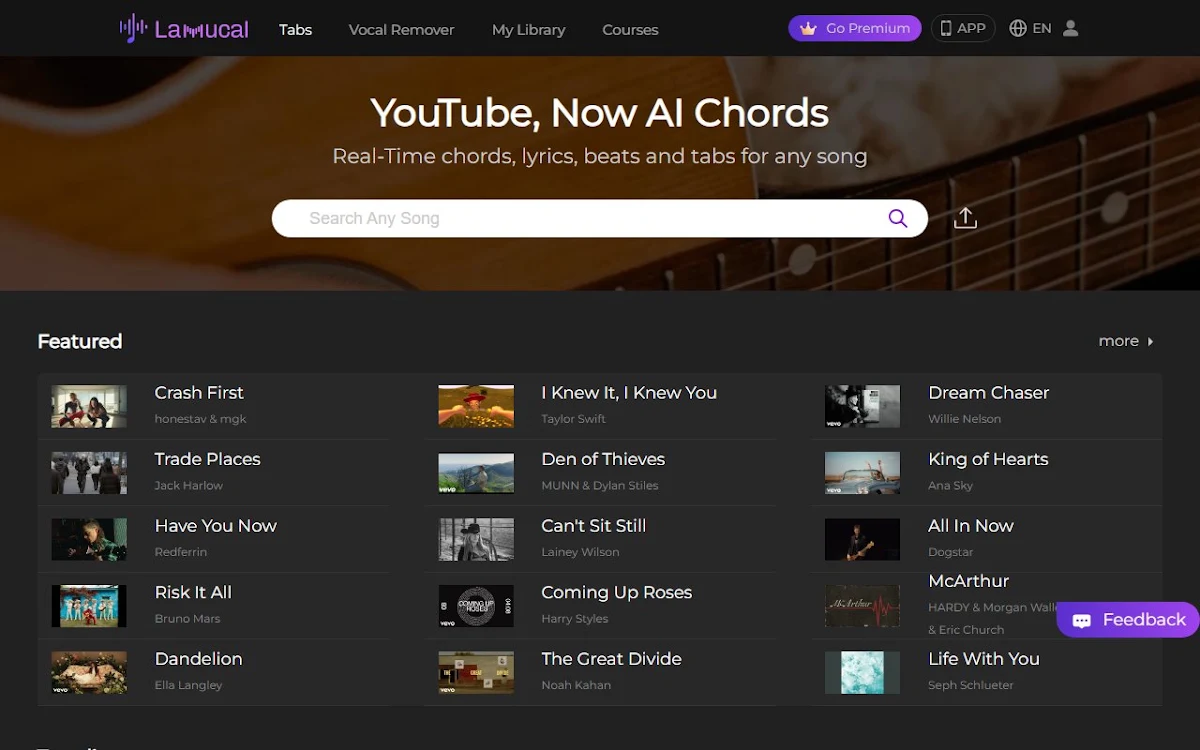Viewport: 1200px width, 750px height.
Task: Open the Feedback button
Action: point(1128,620)
